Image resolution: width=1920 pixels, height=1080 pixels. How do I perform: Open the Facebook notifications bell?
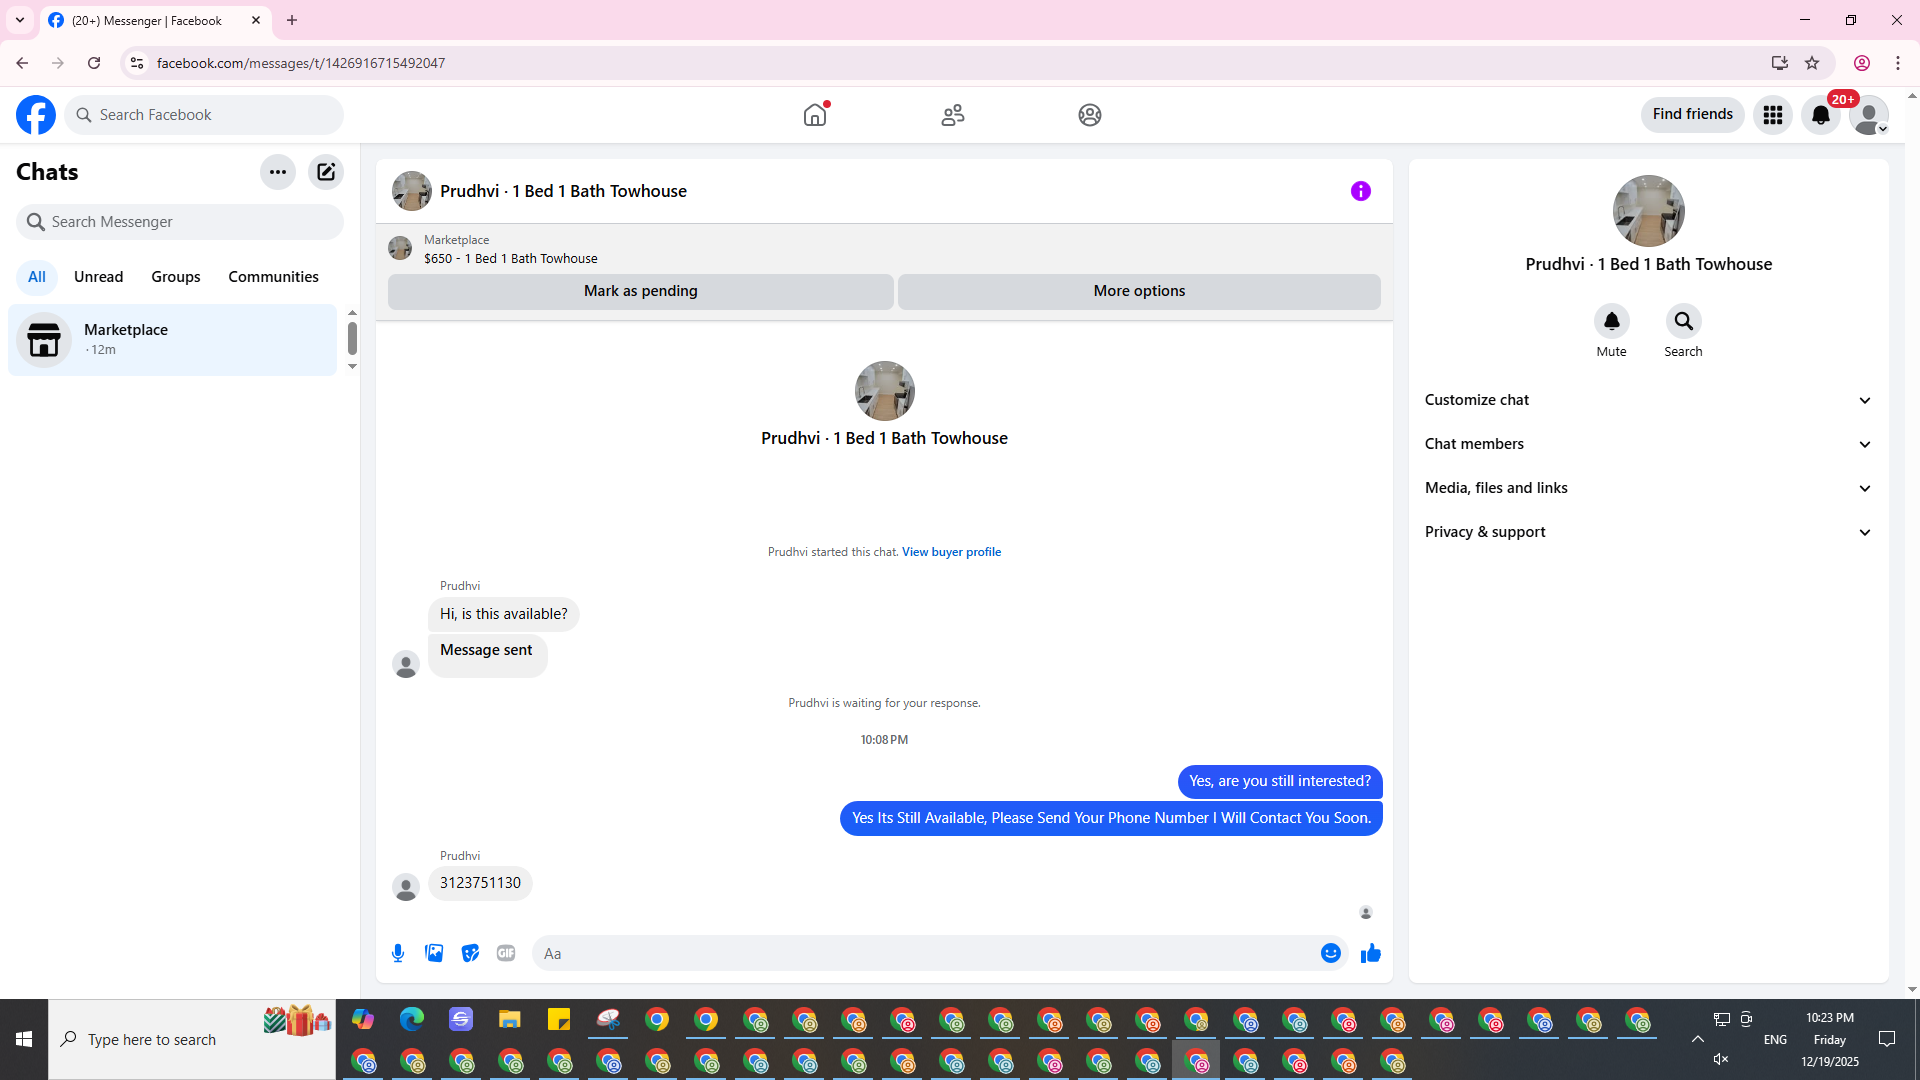[1820, 115]
